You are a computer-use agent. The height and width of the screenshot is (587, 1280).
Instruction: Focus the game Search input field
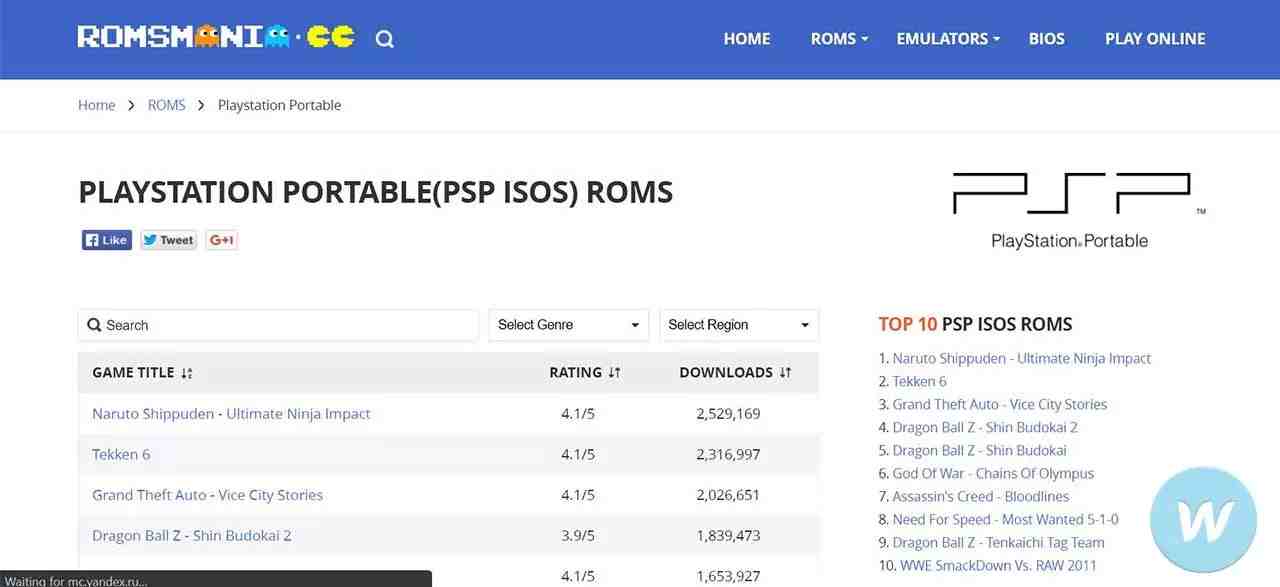coord(278,325)
